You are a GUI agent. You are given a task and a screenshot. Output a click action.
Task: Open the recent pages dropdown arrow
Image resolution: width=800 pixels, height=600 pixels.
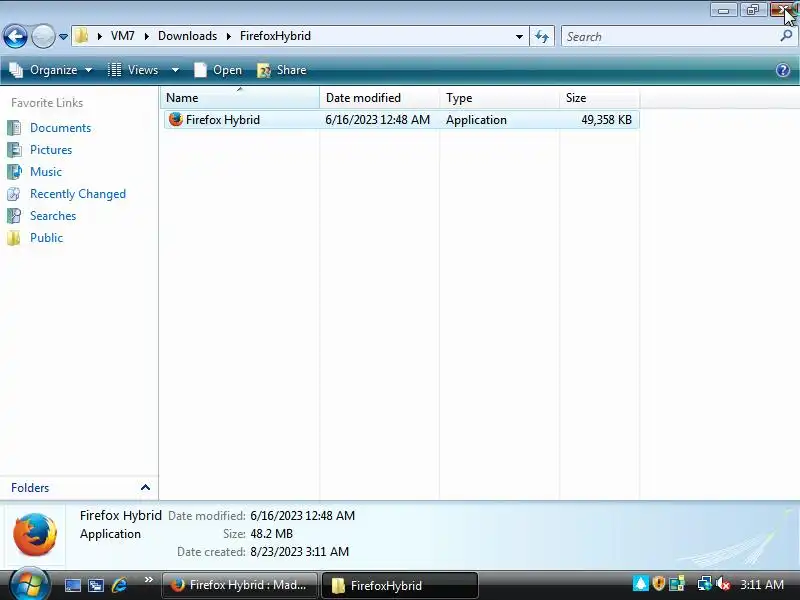click(x=63, y=37)
